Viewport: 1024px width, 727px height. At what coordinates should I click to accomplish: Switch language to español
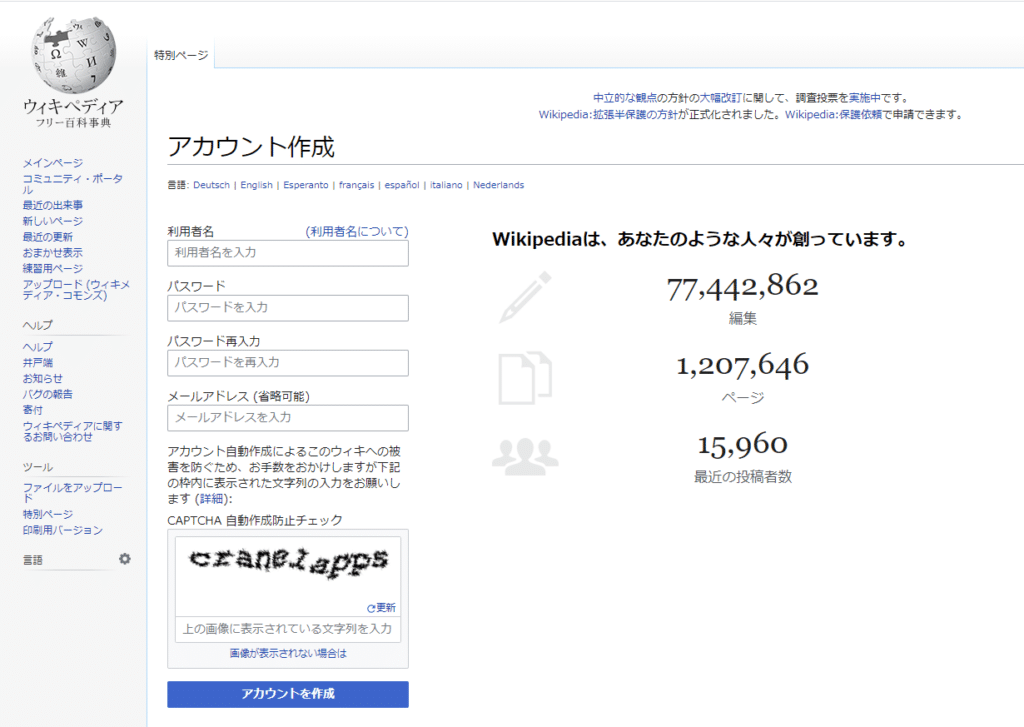tap(402, 185)
